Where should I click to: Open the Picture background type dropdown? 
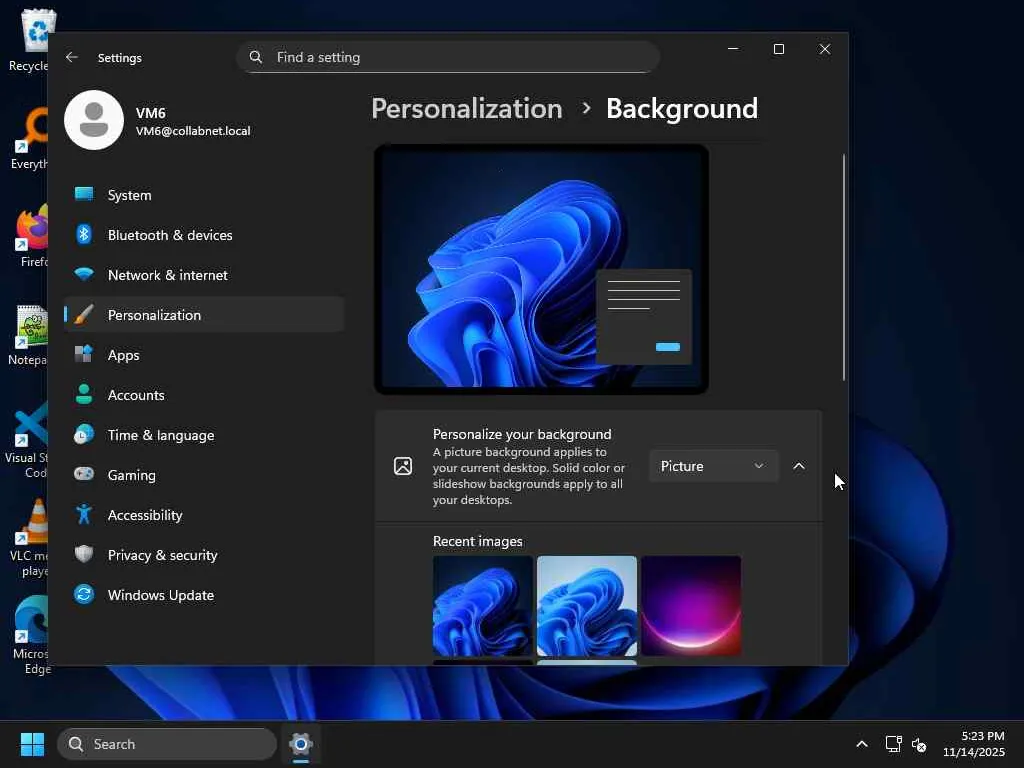[x=713, y=466]
